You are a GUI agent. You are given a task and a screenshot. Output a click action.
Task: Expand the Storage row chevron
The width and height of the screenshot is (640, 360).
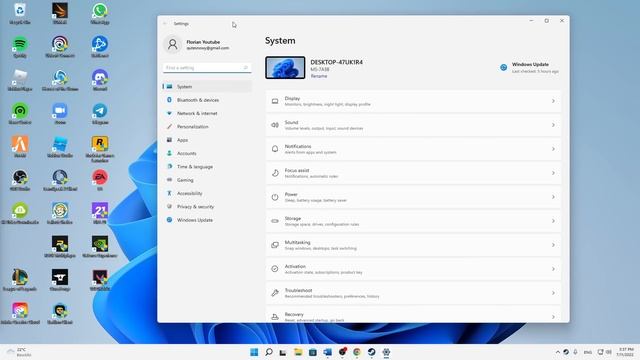(x=553, y=221)
